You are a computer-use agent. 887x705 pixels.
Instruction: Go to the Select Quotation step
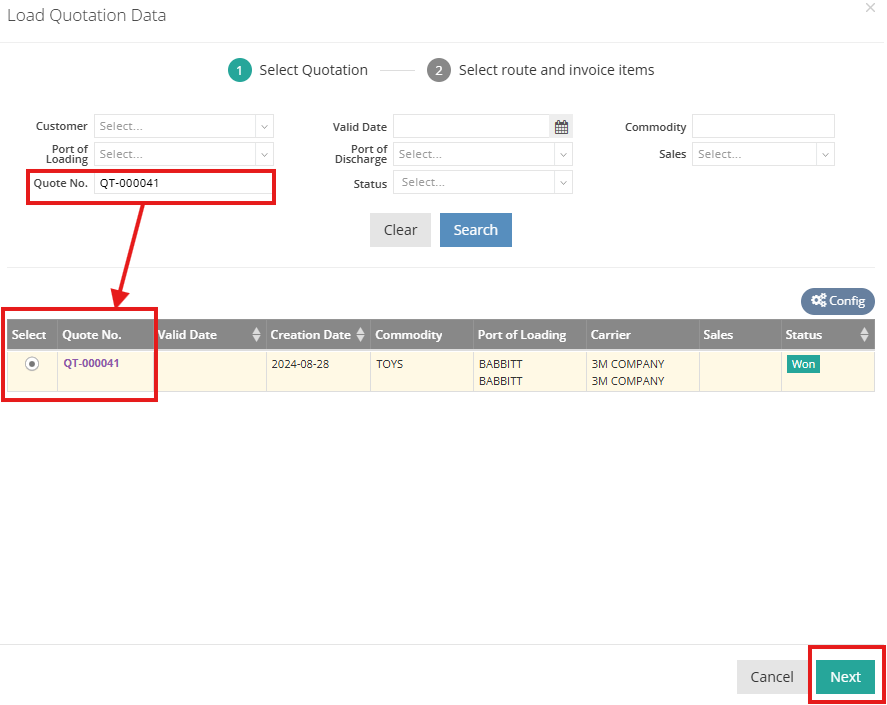point(311,70)
